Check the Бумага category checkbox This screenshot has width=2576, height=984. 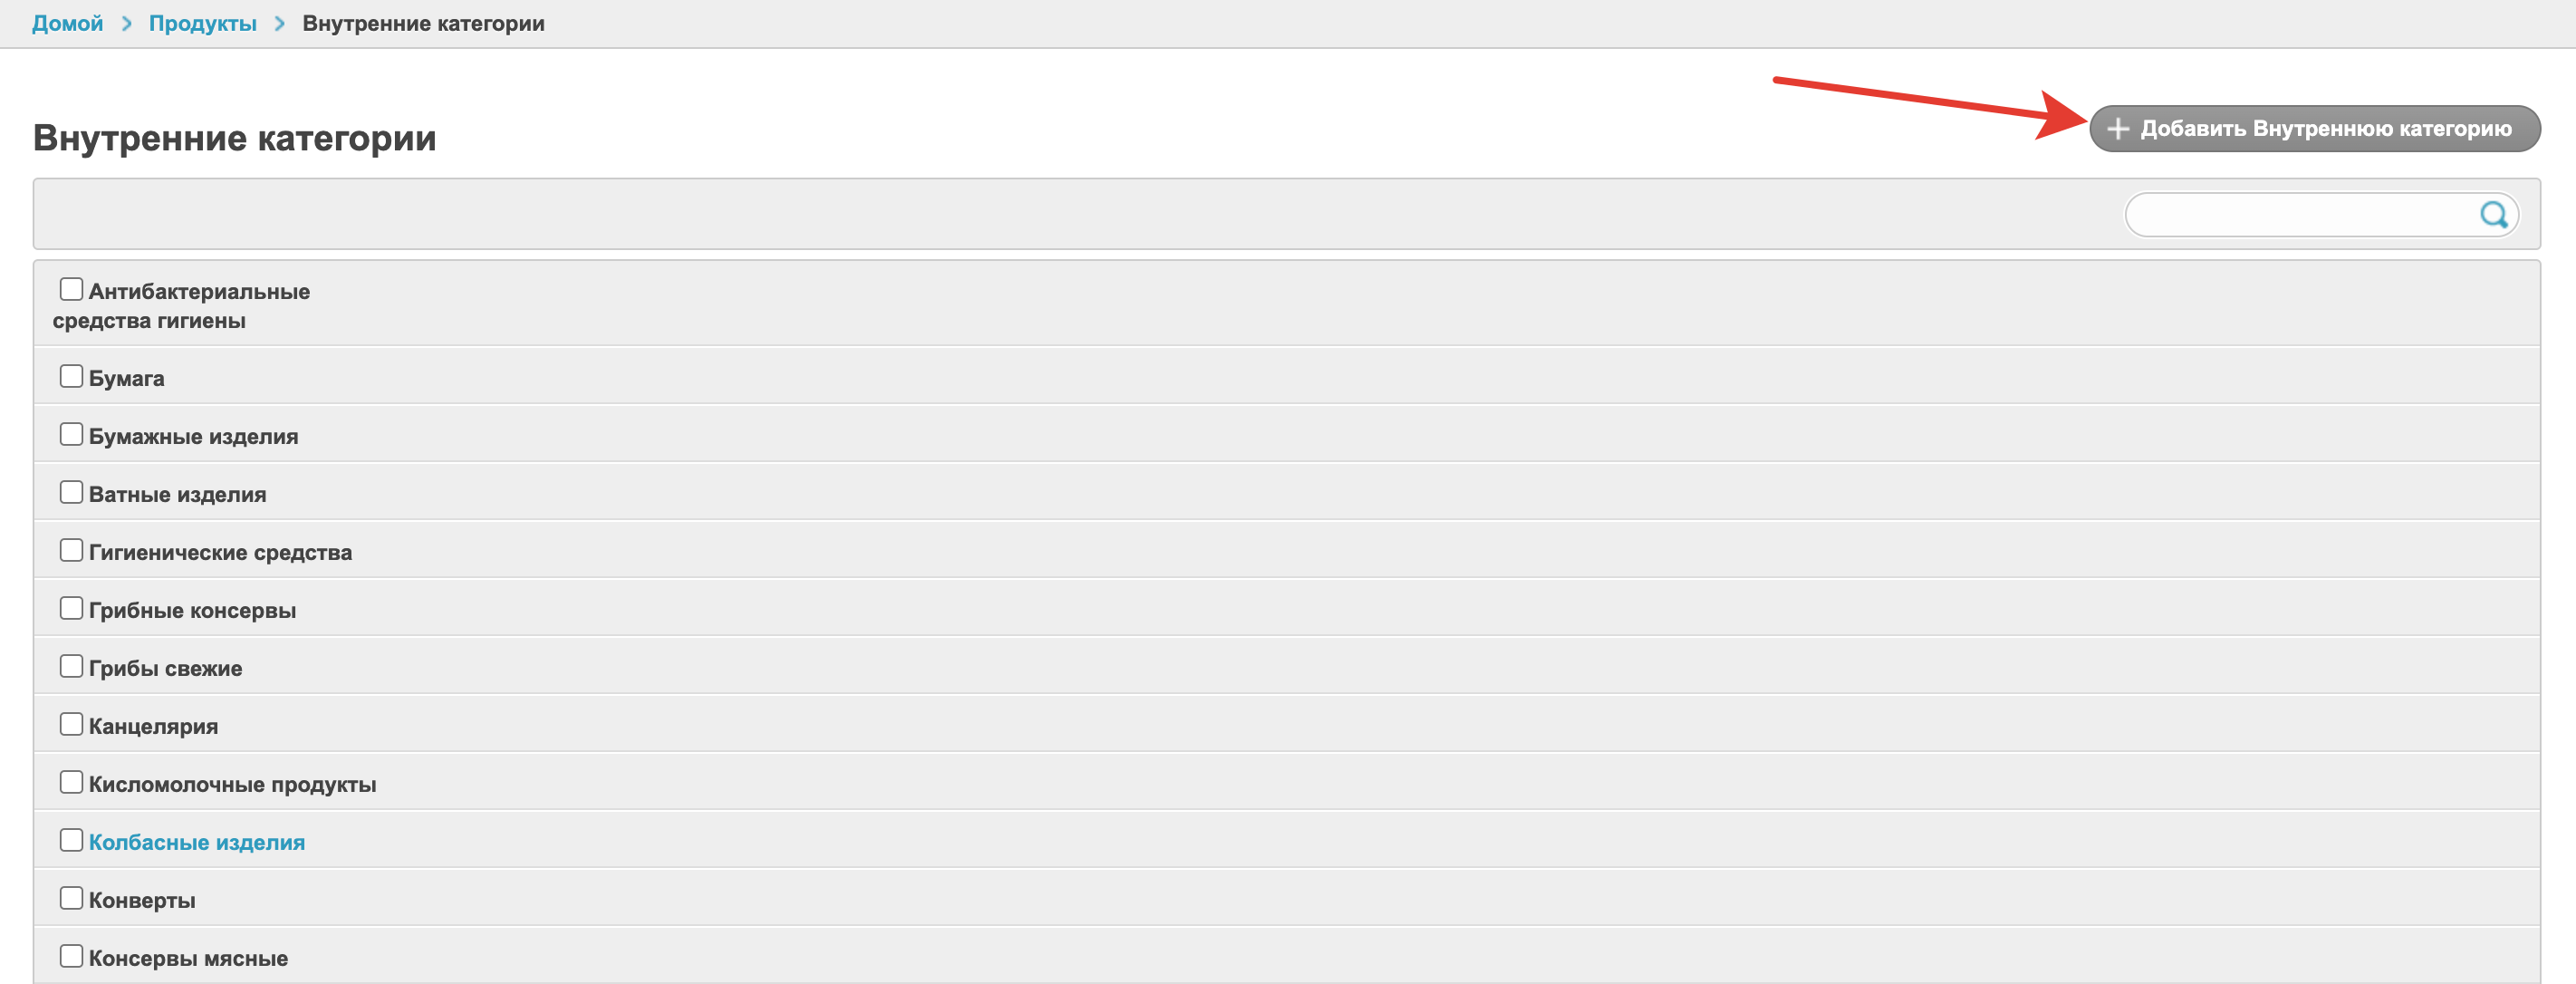71,376
